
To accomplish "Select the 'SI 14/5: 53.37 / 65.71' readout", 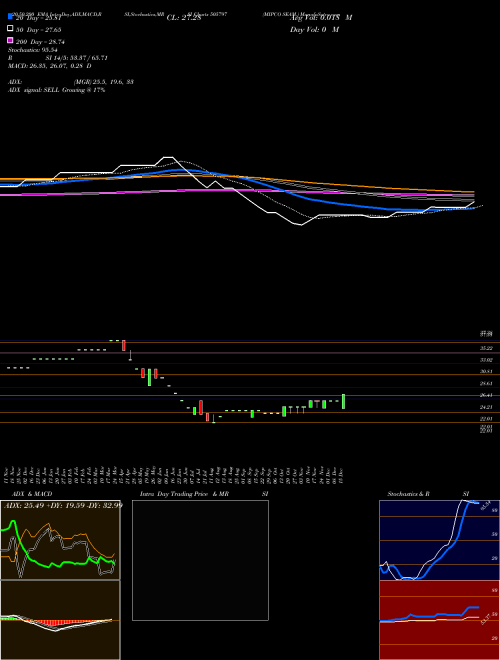I will [77, 58].
